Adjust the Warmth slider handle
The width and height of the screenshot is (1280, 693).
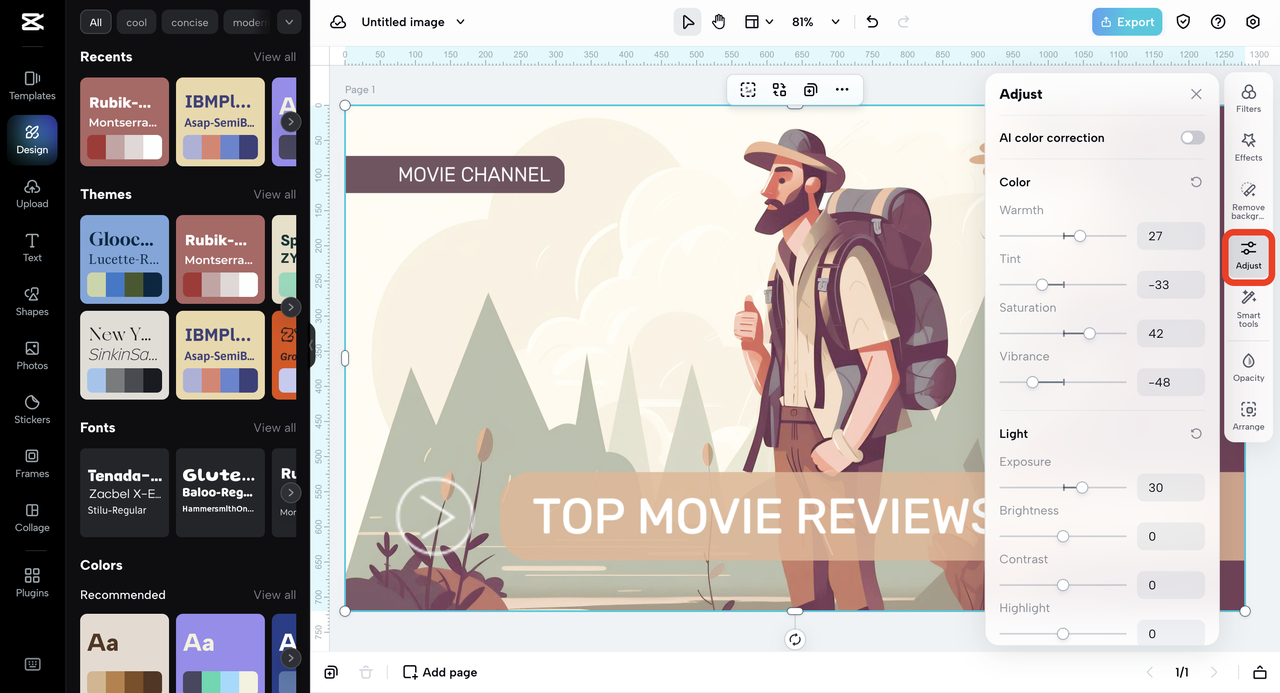(x=1080, y=236)
